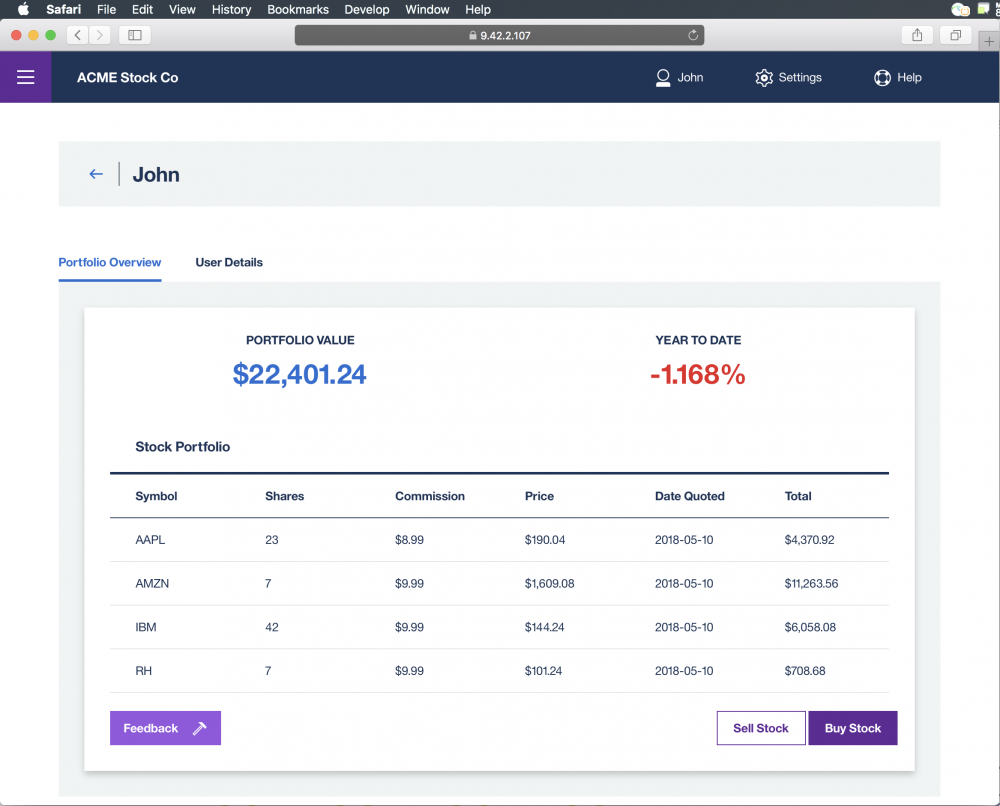
Task: Click the Feedback button's arrow icon
Action: click(201, 727)
